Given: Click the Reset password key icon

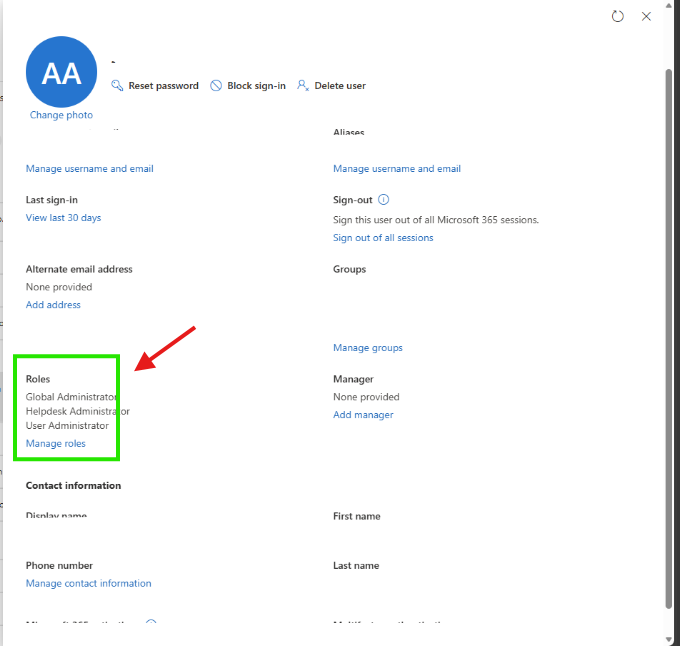Looking at the screenshot, I should point(117,85).
